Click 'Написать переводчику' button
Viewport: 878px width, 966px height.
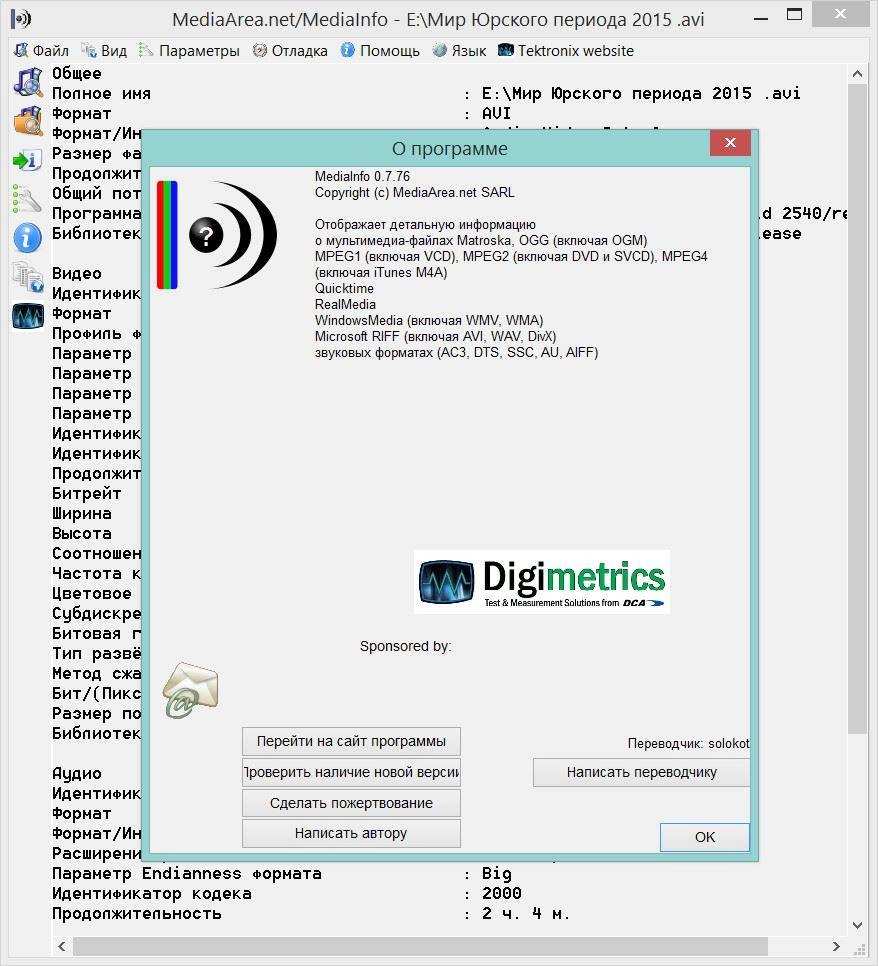[641, 772]
